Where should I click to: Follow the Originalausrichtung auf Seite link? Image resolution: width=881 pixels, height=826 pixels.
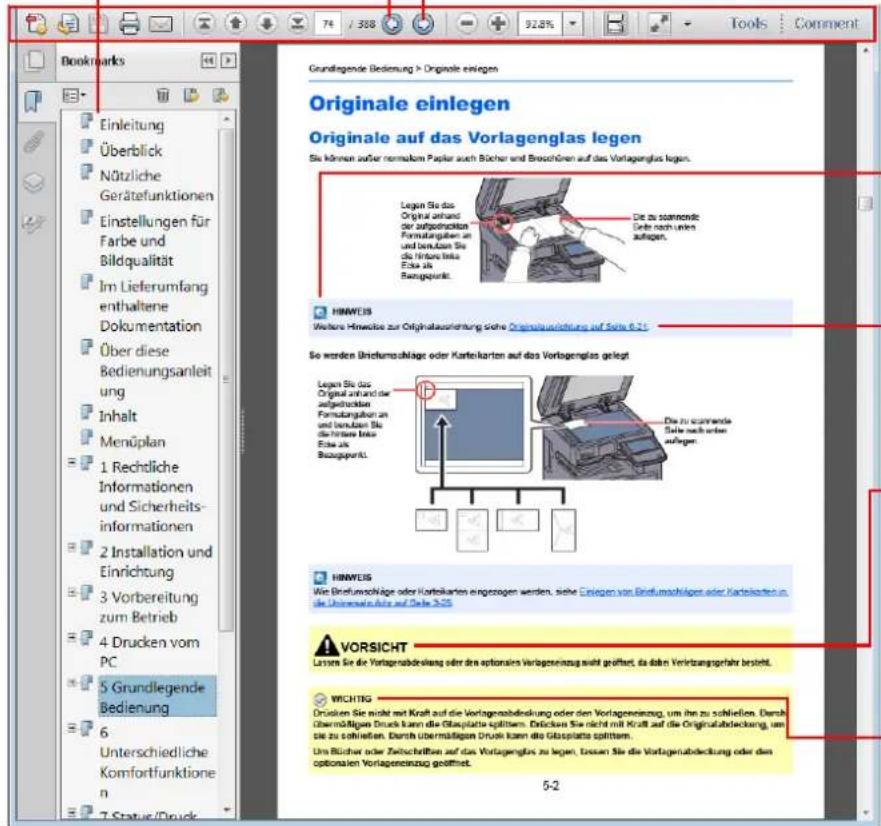coord(578,326)
